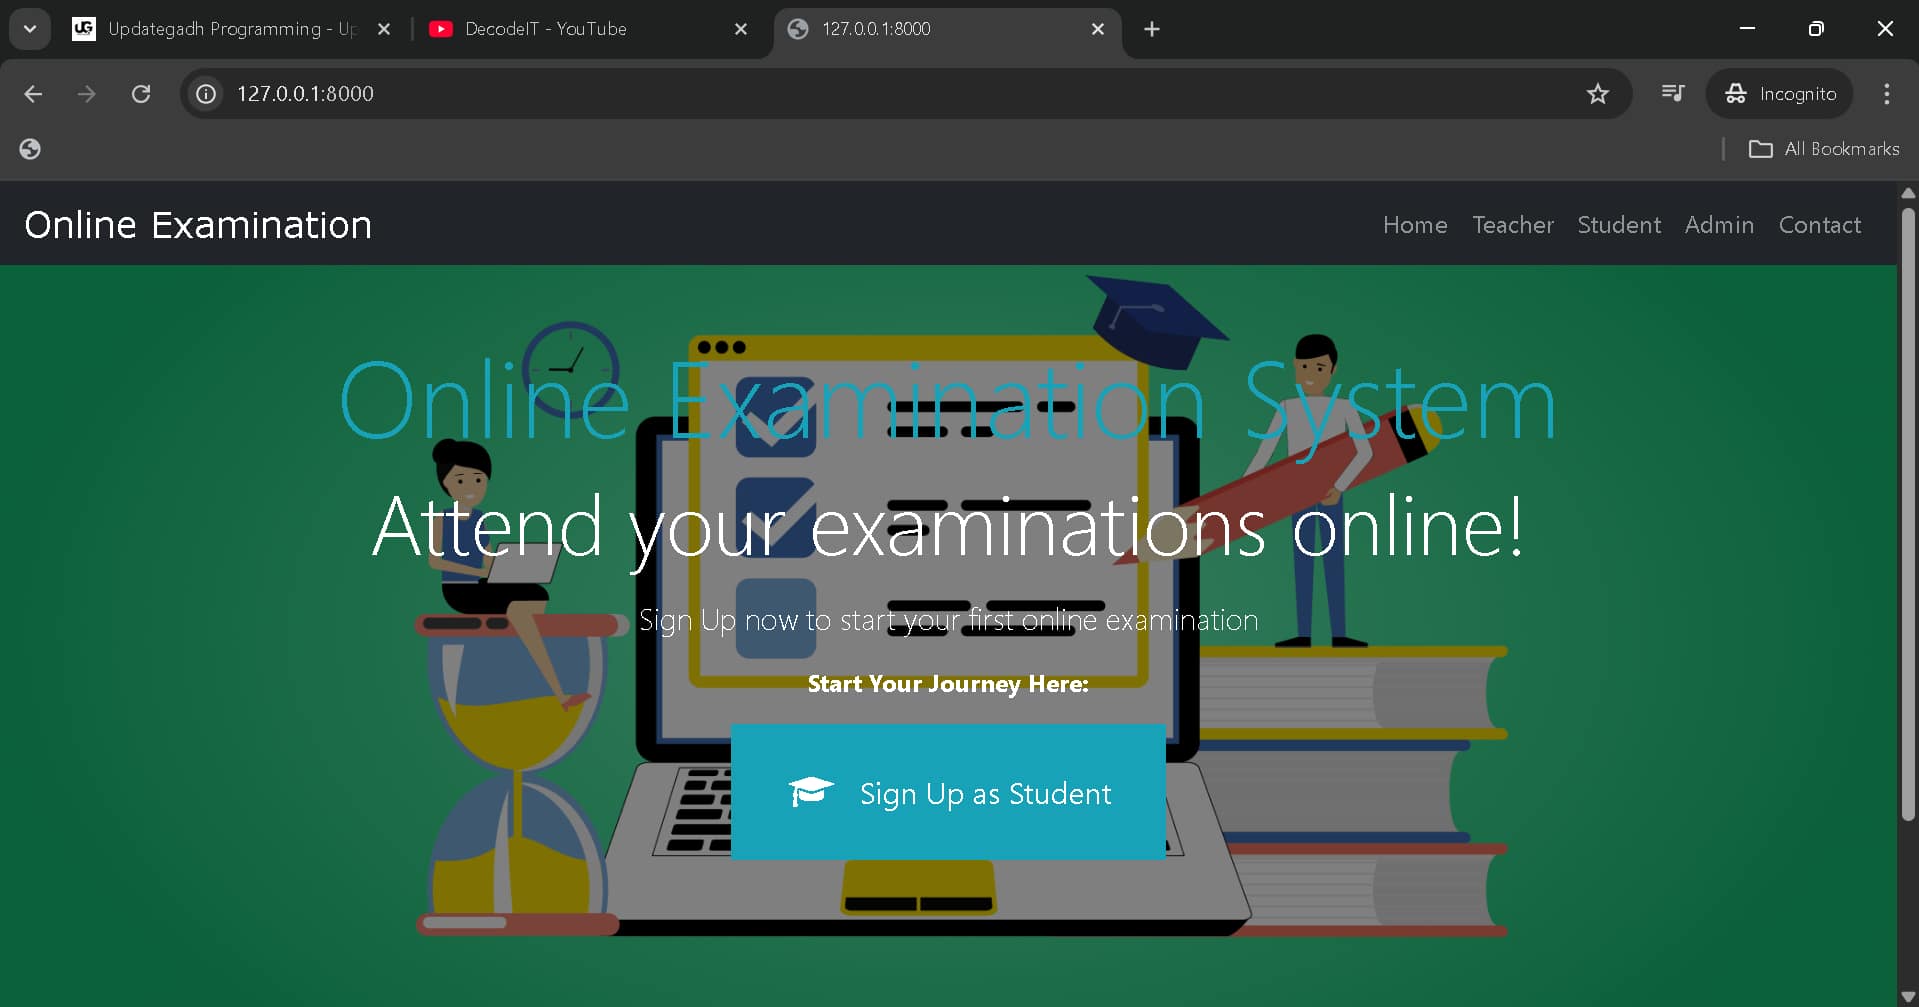This screenshot has height=1007, width=1919.
Task: Open the All Bookmarks folder
Action: coord(1825,148)
